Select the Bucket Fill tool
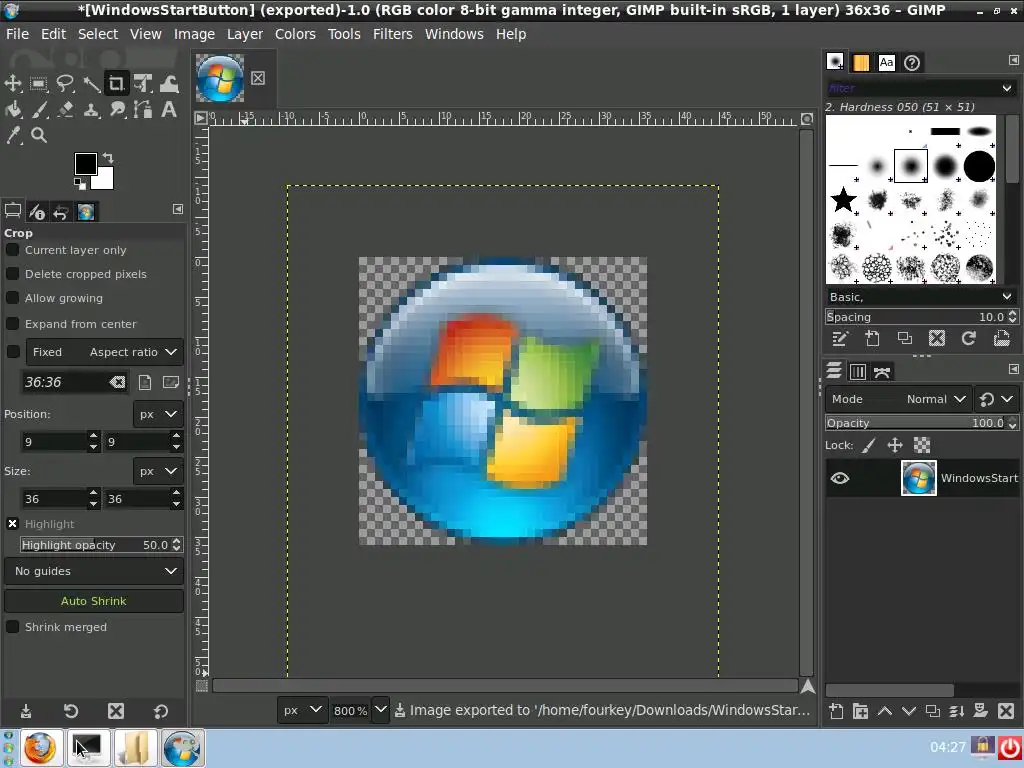The width and height of the screenshot is (1024, 768). (13, 109)
